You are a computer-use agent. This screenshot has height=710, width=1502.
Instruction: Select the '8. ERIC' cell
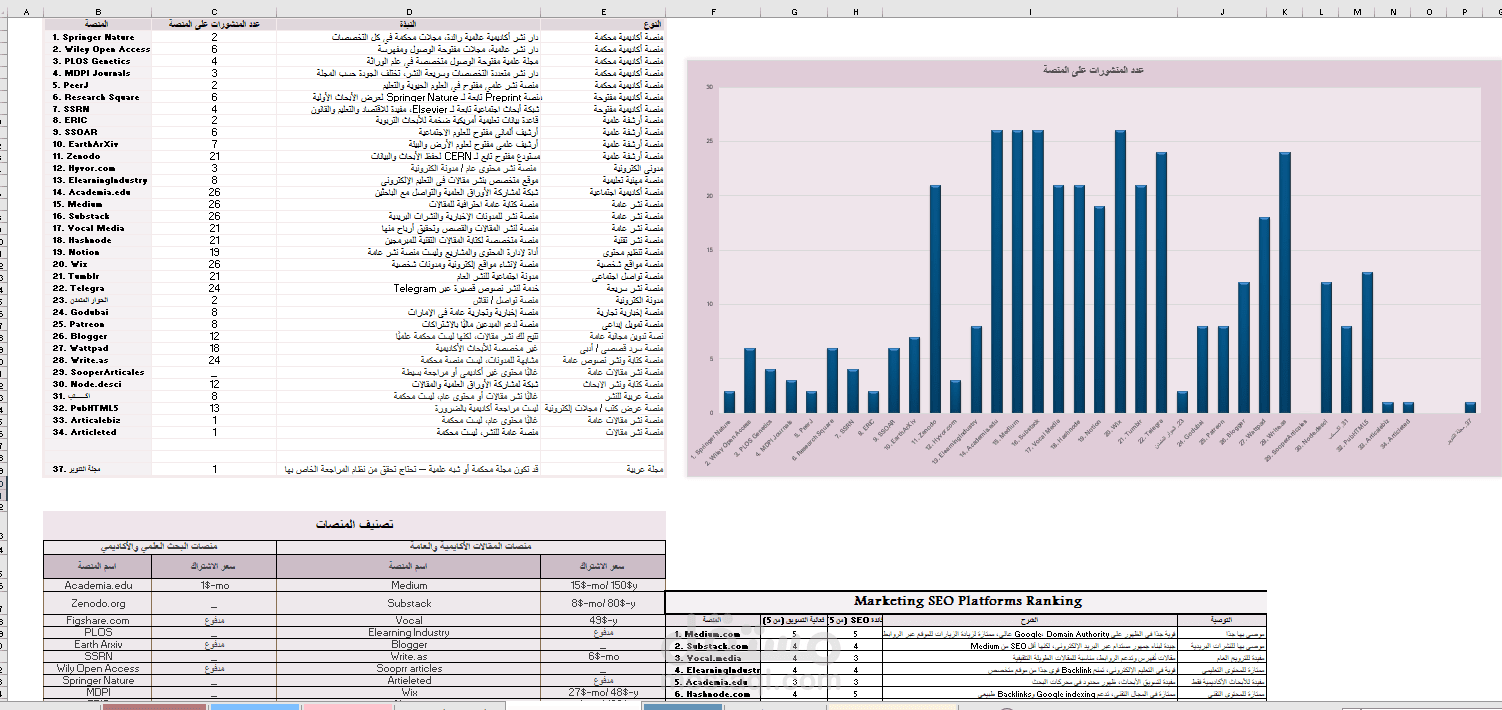97,120
